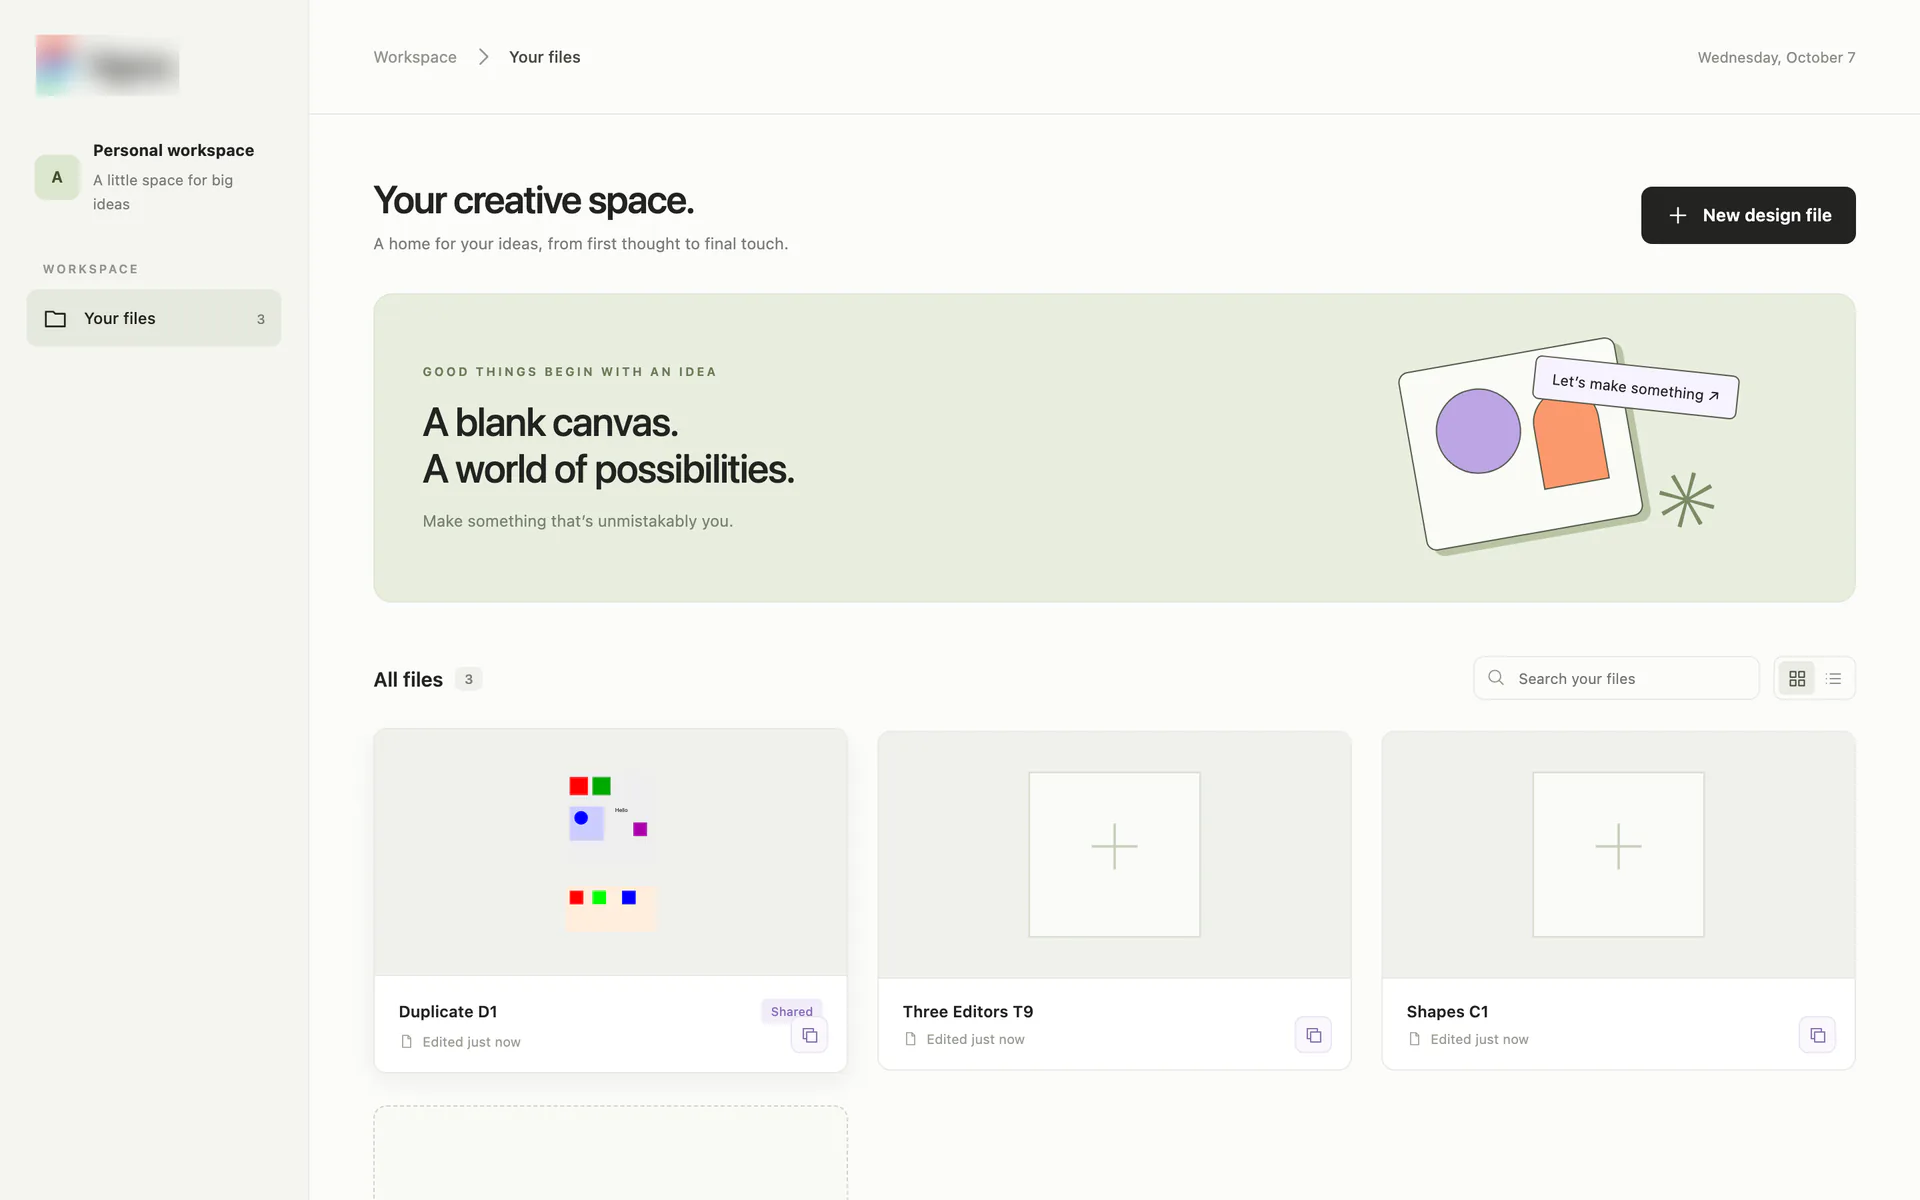Open the Three Editors T9 thumbnail

click(x=1114, y=854)
